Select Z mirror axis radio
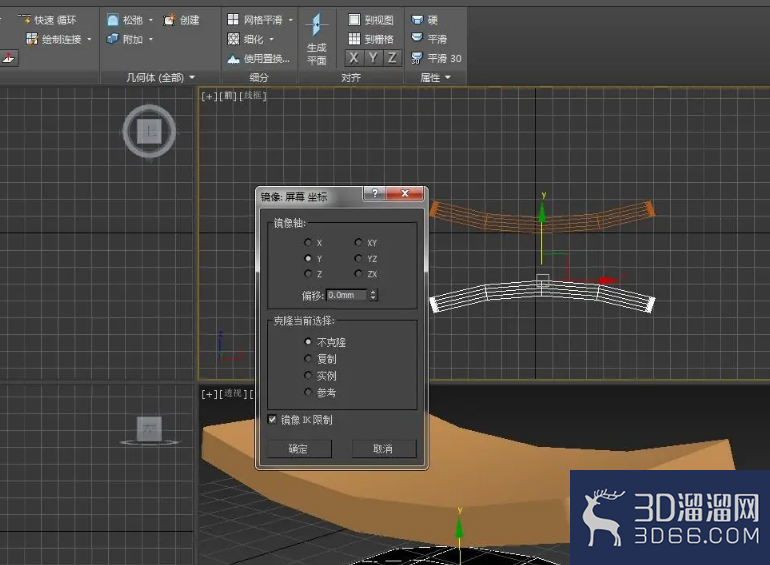The height and width of the screenshot is (565, 770). (x=308, y=273)
